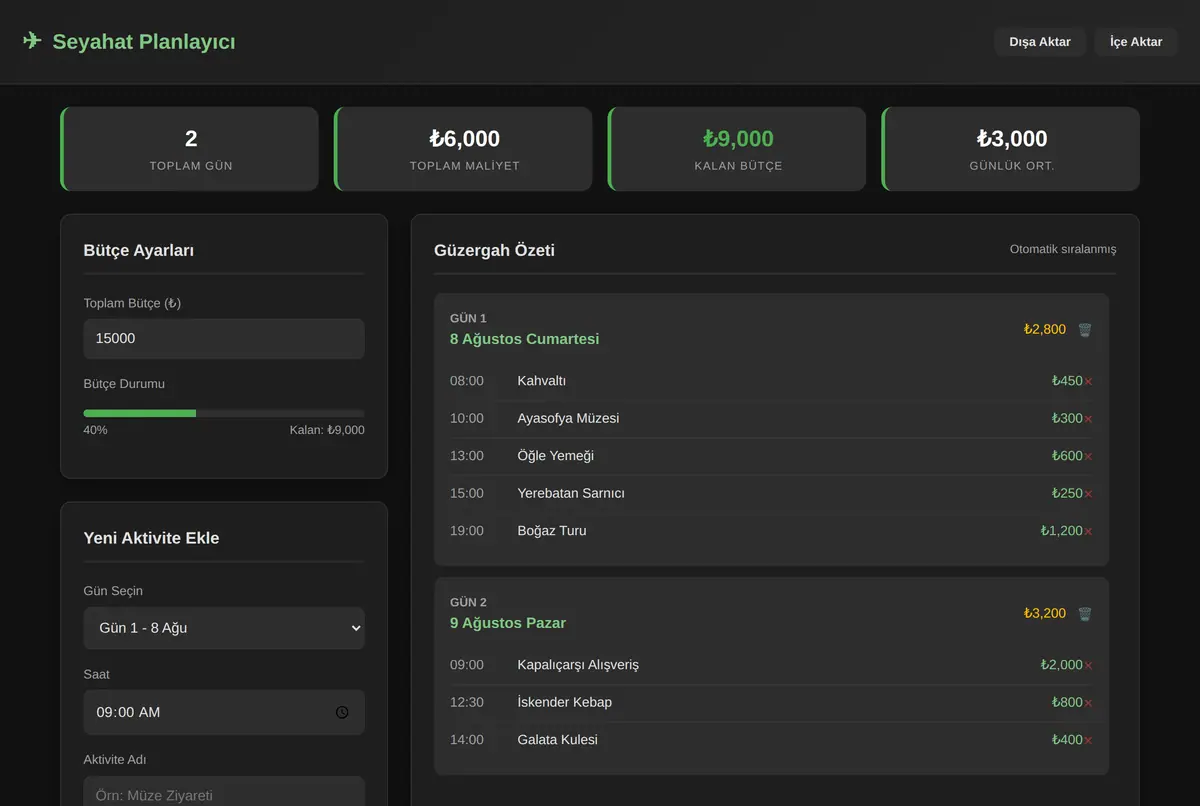Screen dimensions: 1200x806
Task: Focus the Toplam Bütçe input field
Action: pos(224,339)
